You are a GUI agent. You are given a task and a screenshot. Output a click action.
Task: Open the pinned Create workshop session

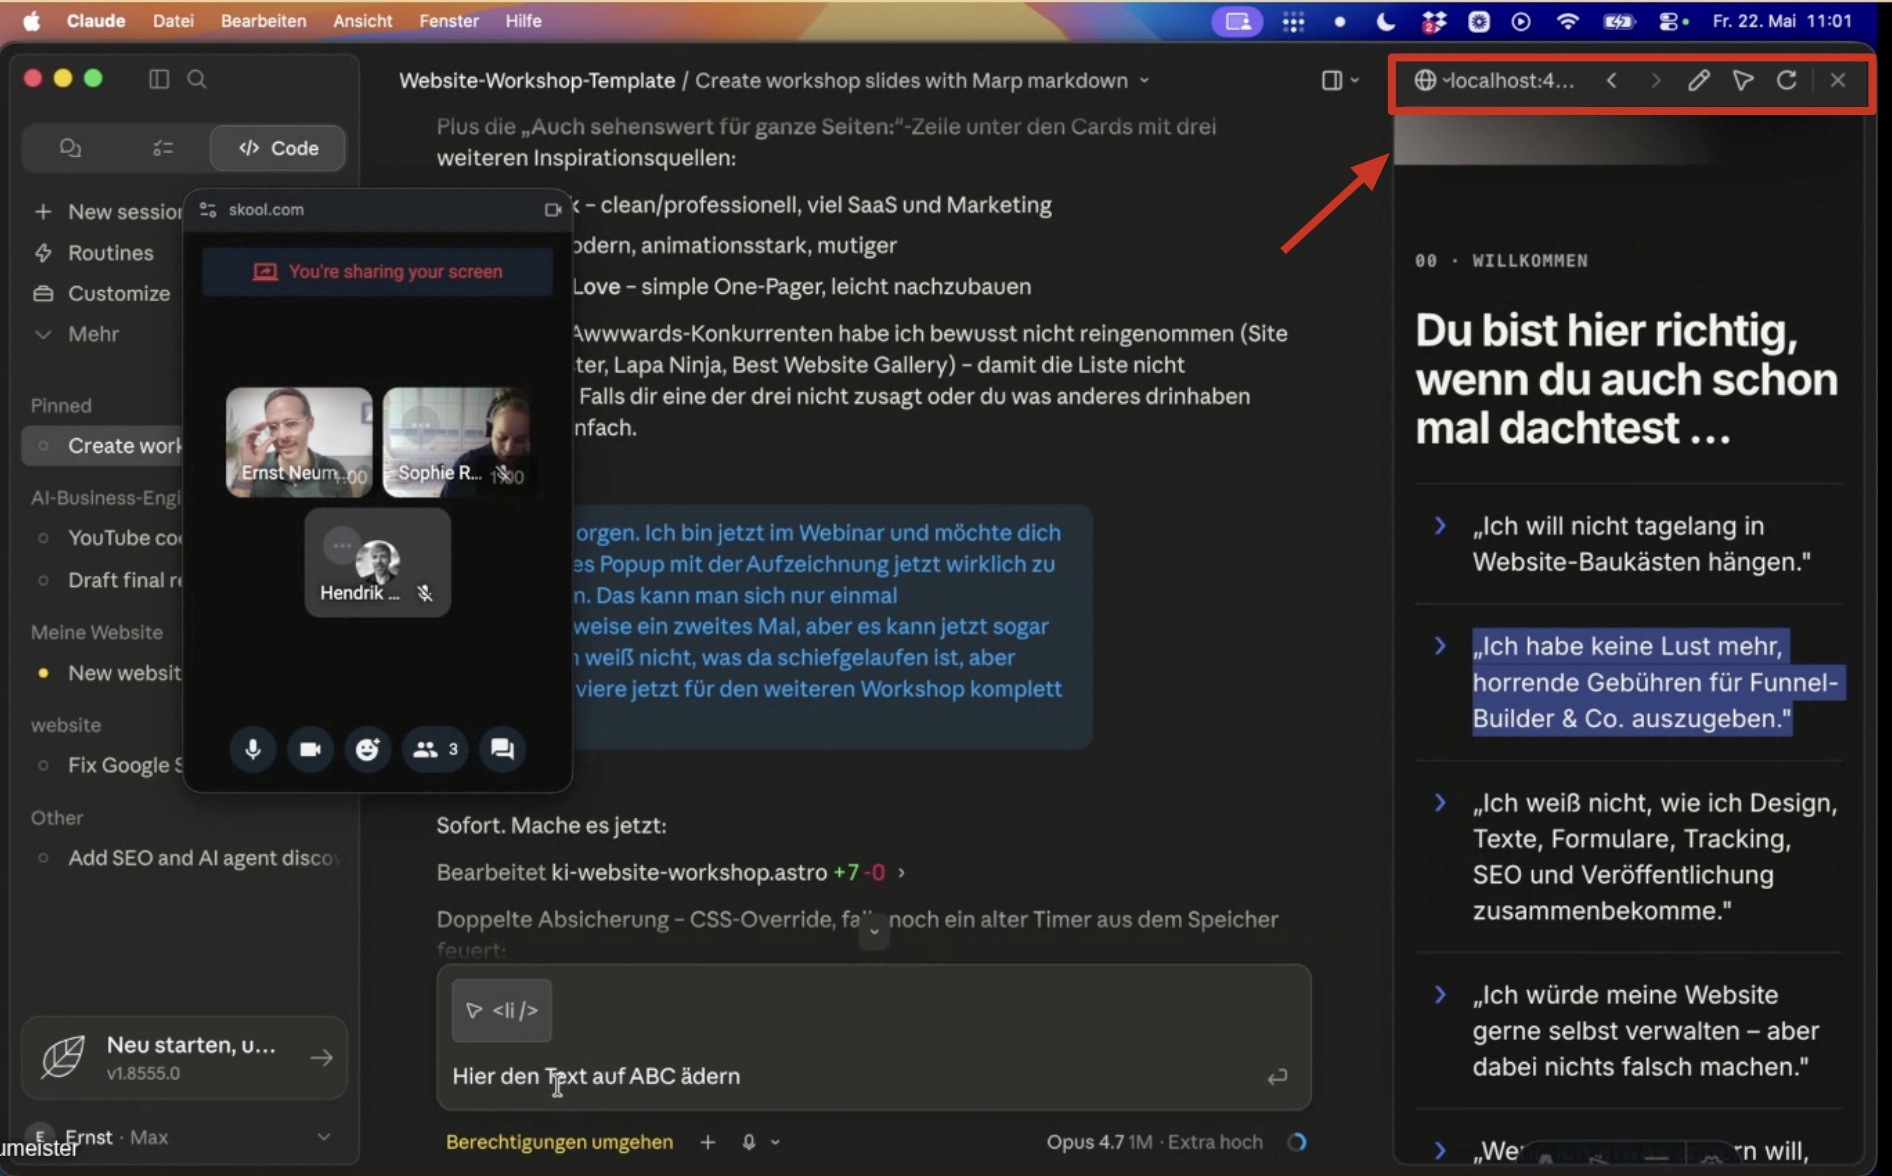pyautogui.click(x=104, y=446)
